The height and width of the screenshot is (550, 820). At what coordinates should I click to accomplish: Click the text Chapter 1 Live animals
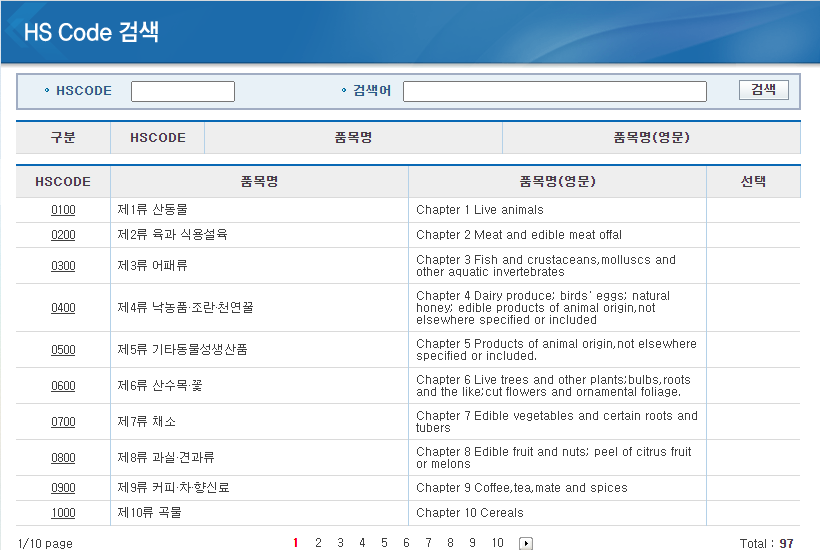click(480, 210)
